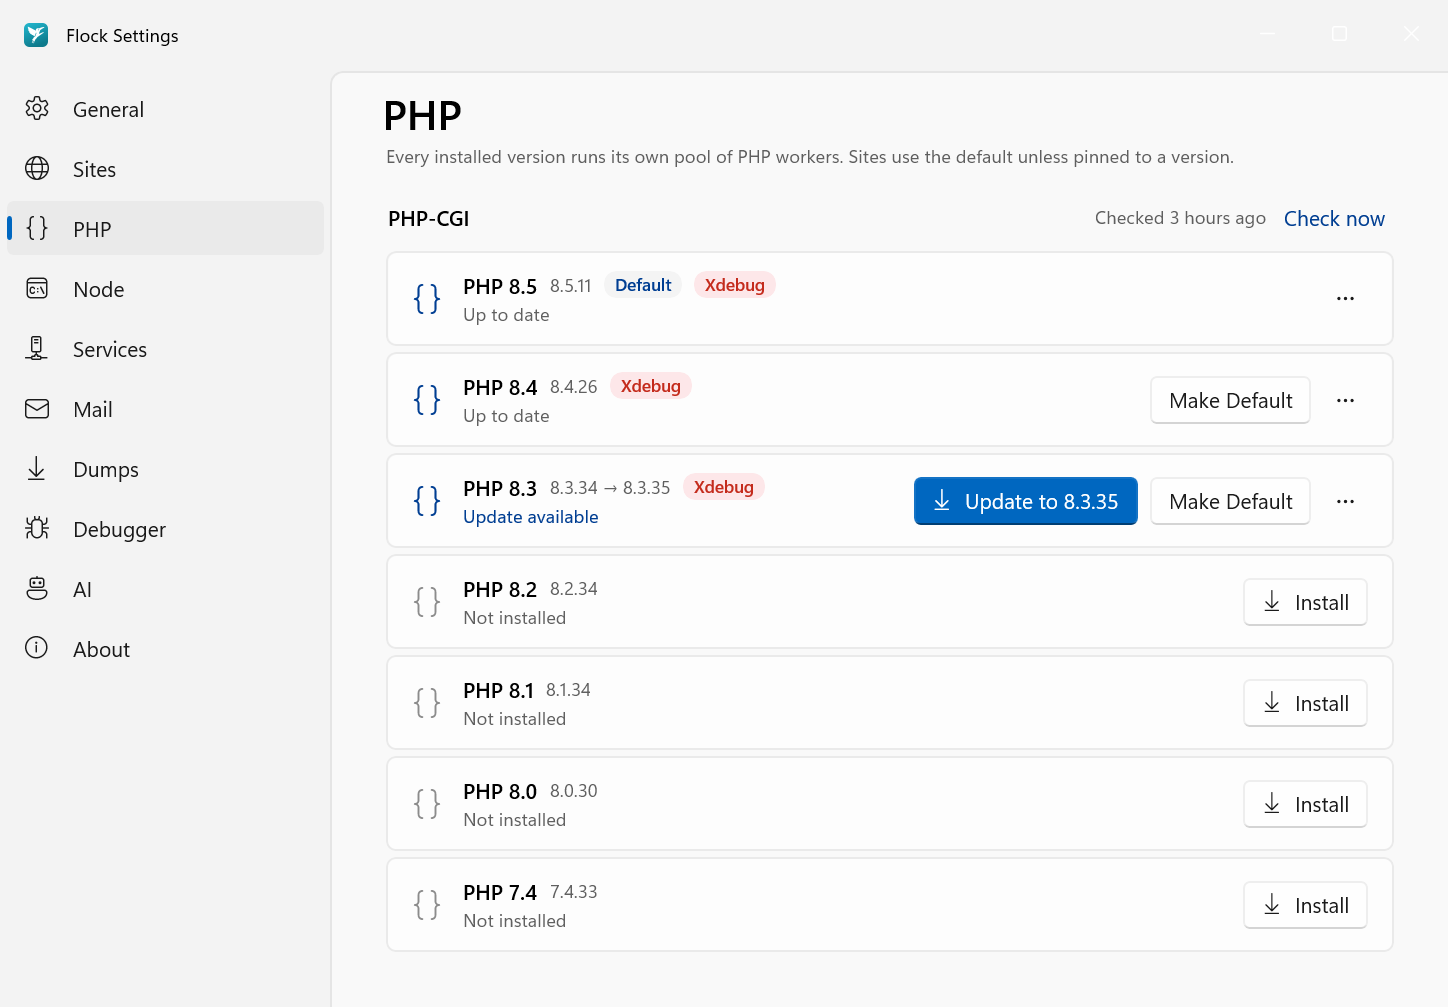
Task: Click the Xdebug badge on PHP 8.4
Action: [x=650, y=386]
